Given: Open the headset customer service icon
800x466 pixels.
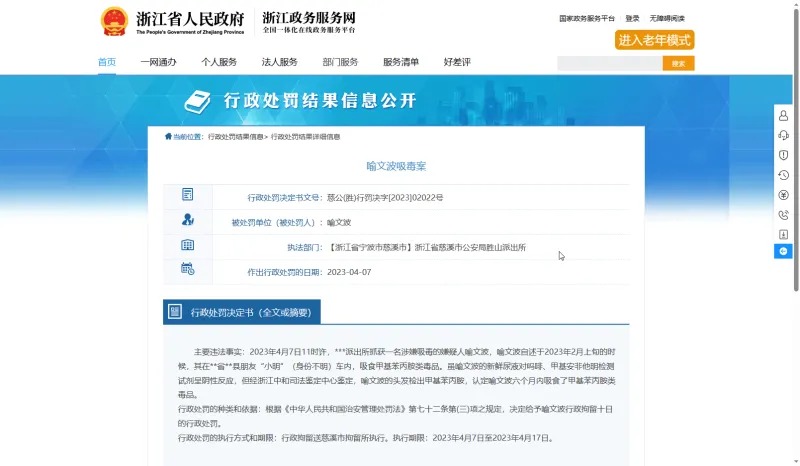Looking at the screenshot, I should tap(783, 135).
